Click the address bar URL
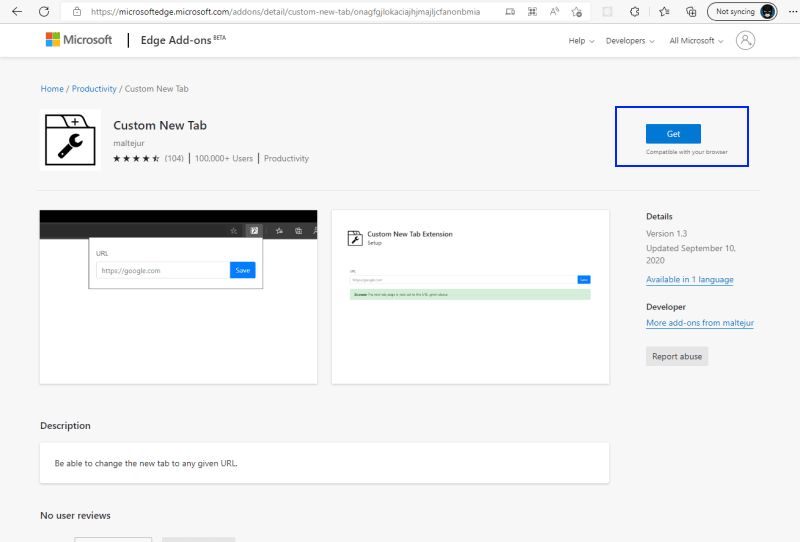 285,11
